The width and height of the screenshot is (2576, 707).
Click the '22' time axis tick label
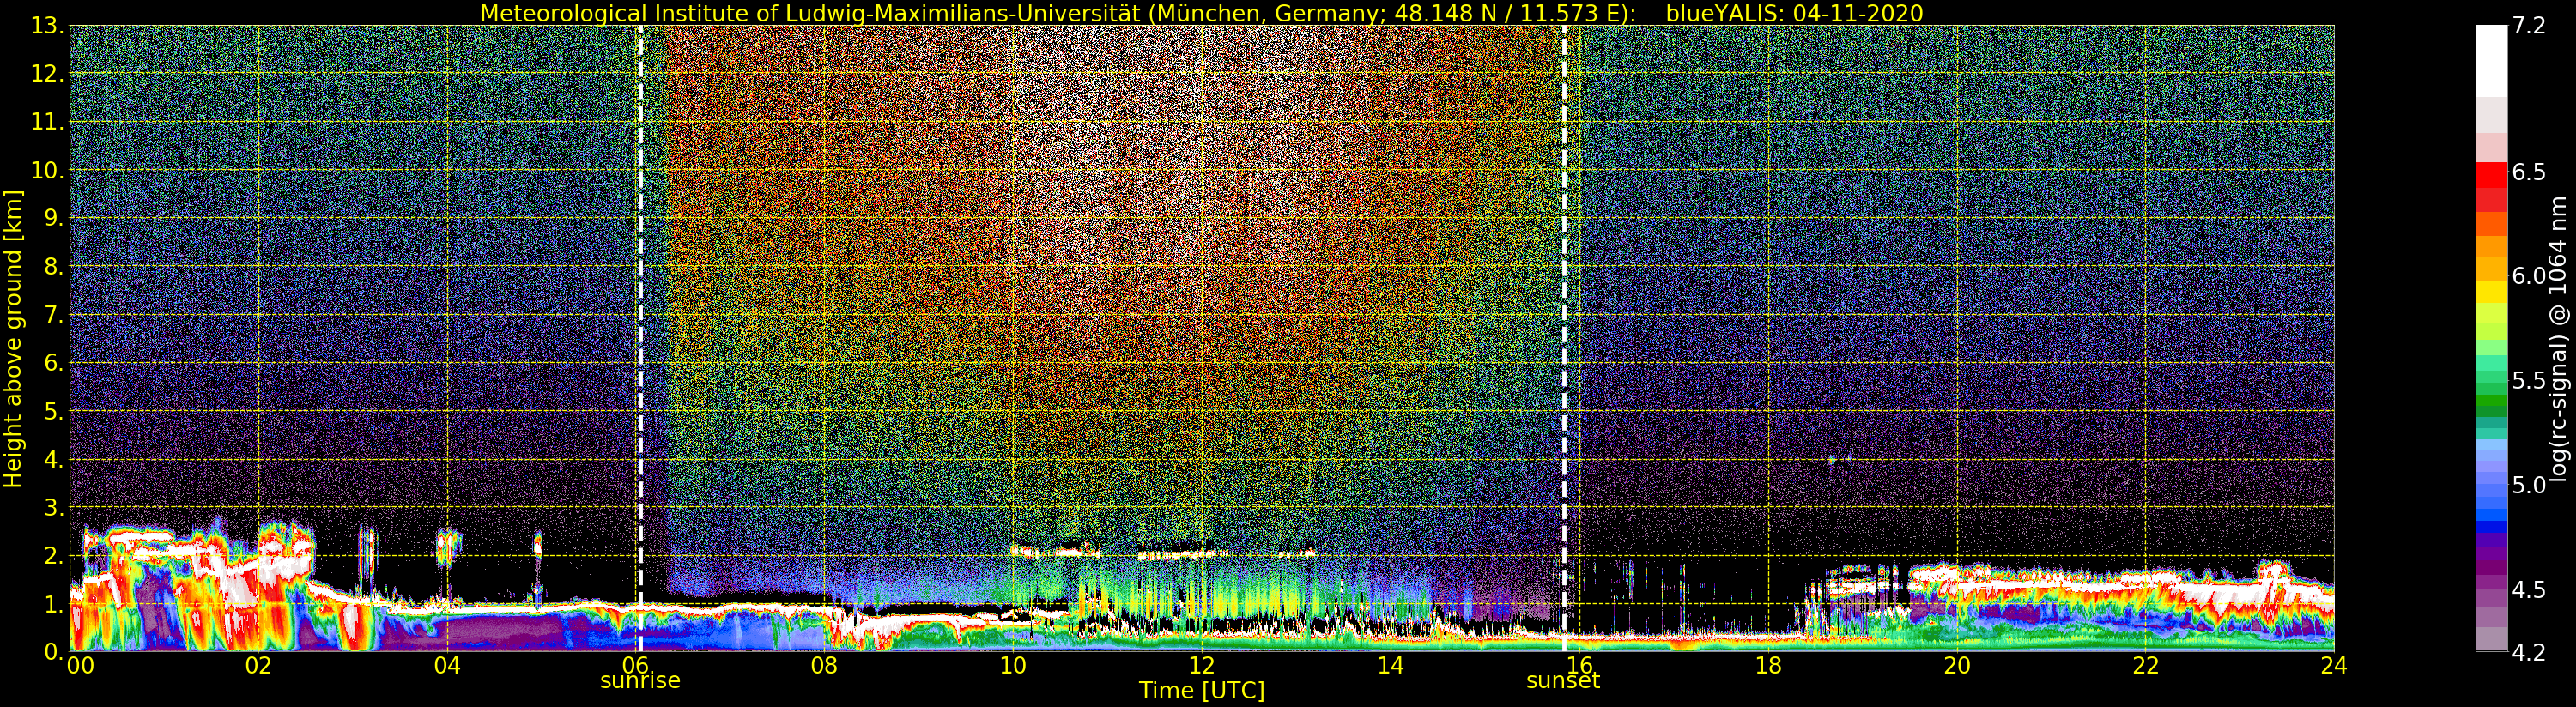[2145, 665]
